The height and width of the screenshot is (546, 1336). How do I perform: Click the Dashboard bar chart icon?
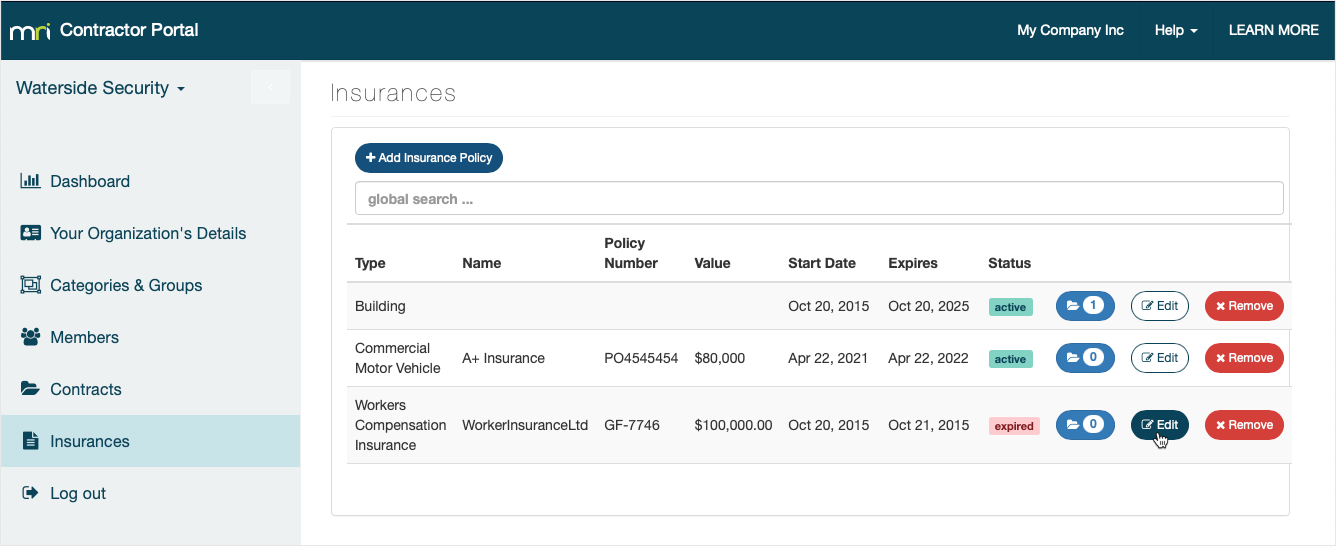(30, 181)
